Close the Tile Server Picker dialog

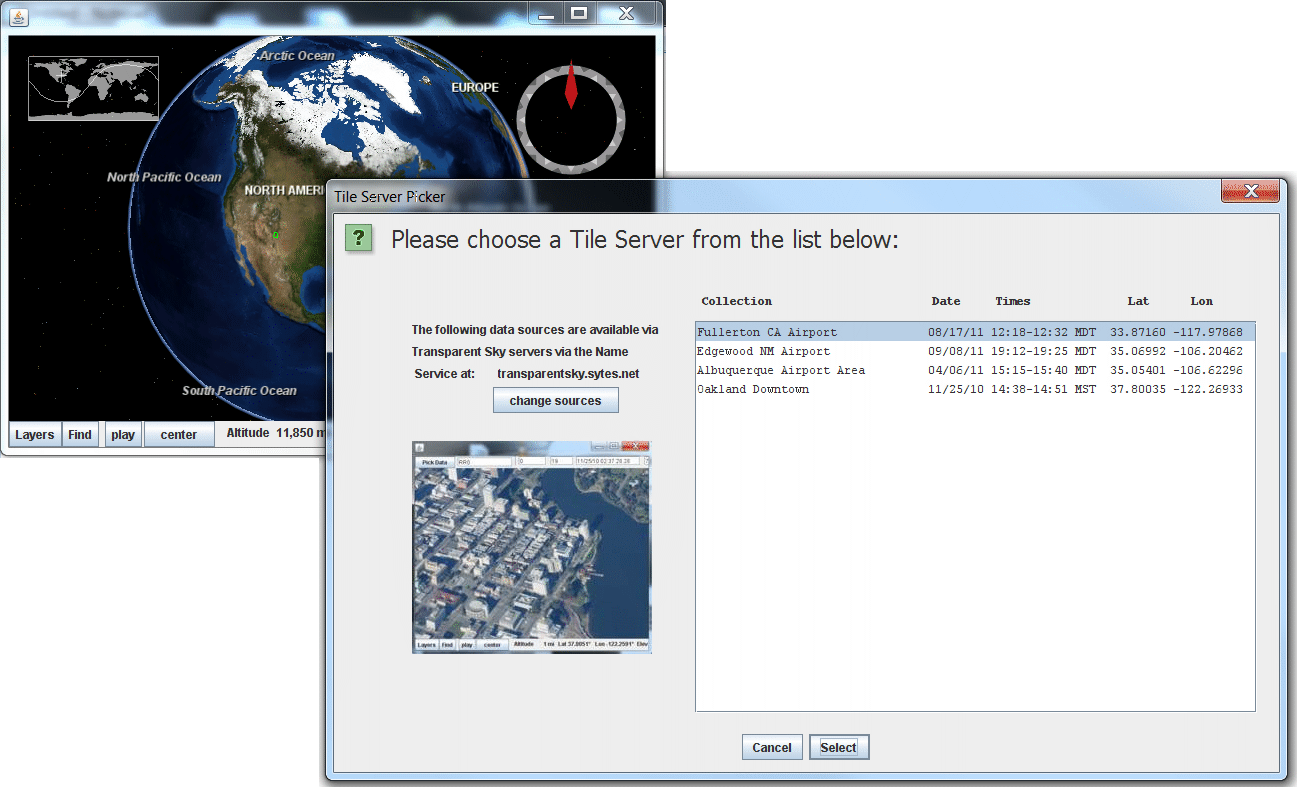tap(1249, 191)
